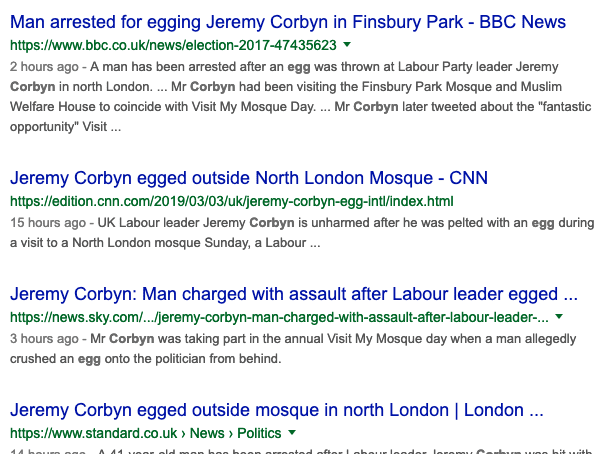Click the CNN snippet about Corbyn being unharmed
Screen dimensions: 615x454
coord(302,233)
